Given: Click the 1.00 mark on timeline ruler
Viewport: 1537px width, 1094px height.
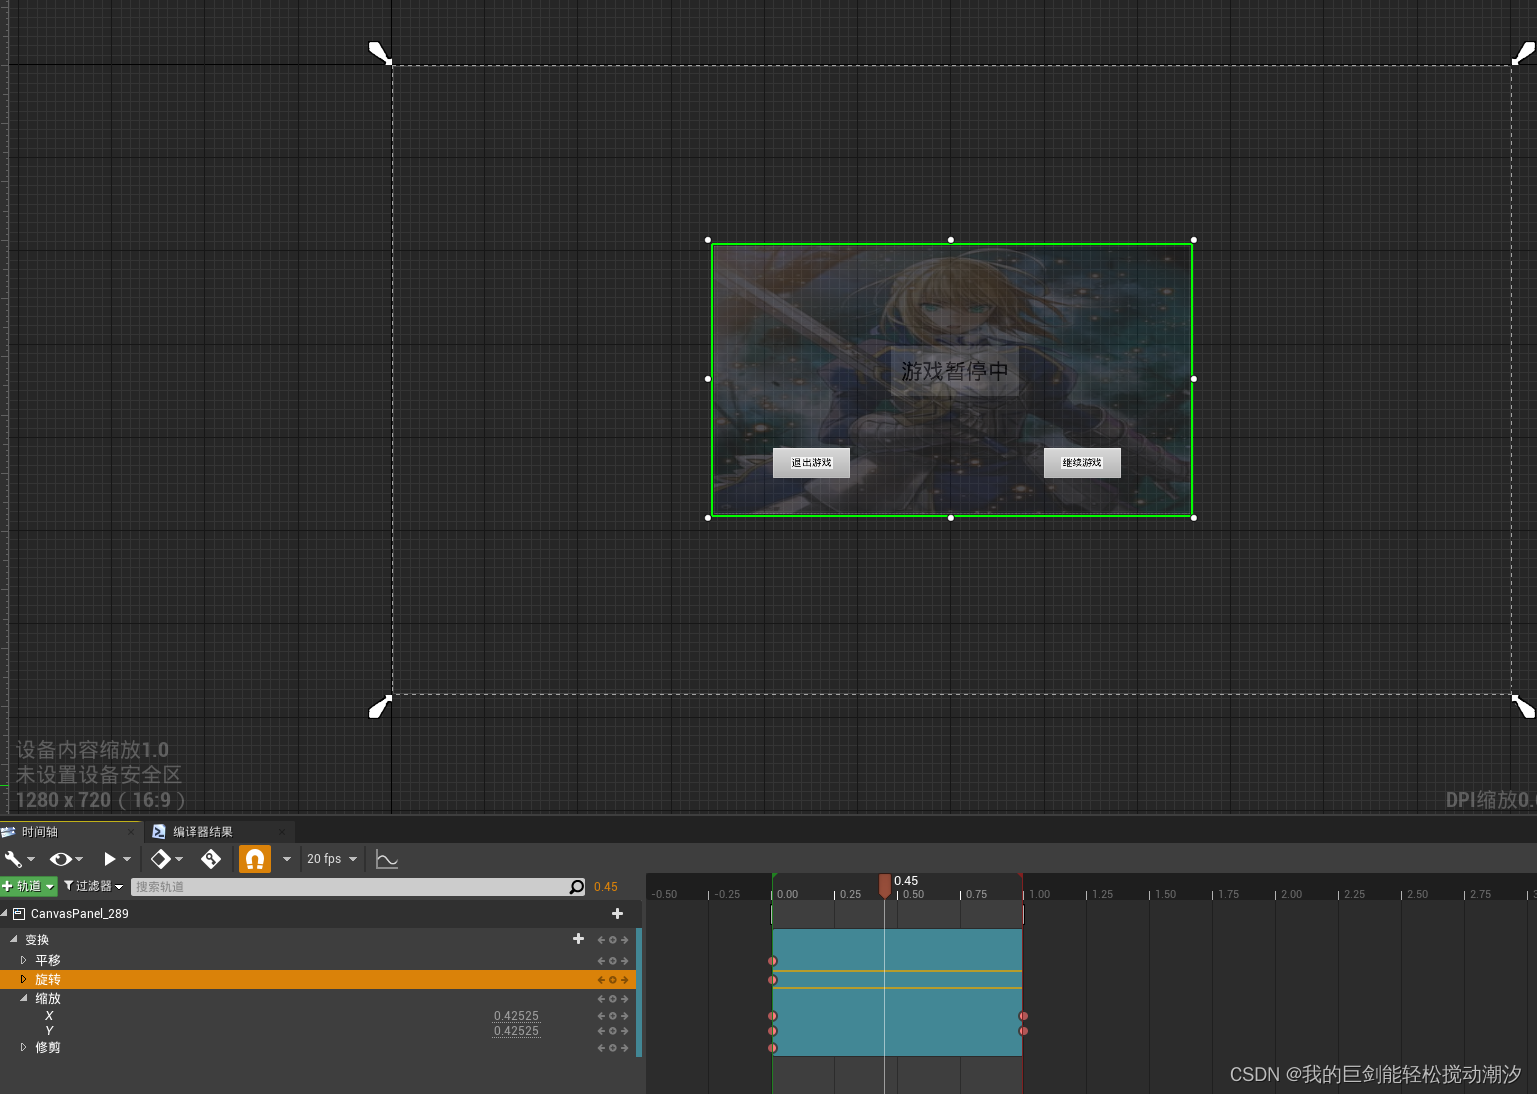Looking at the screenshot, I should pyautogui.click(x=1040, y=894).
